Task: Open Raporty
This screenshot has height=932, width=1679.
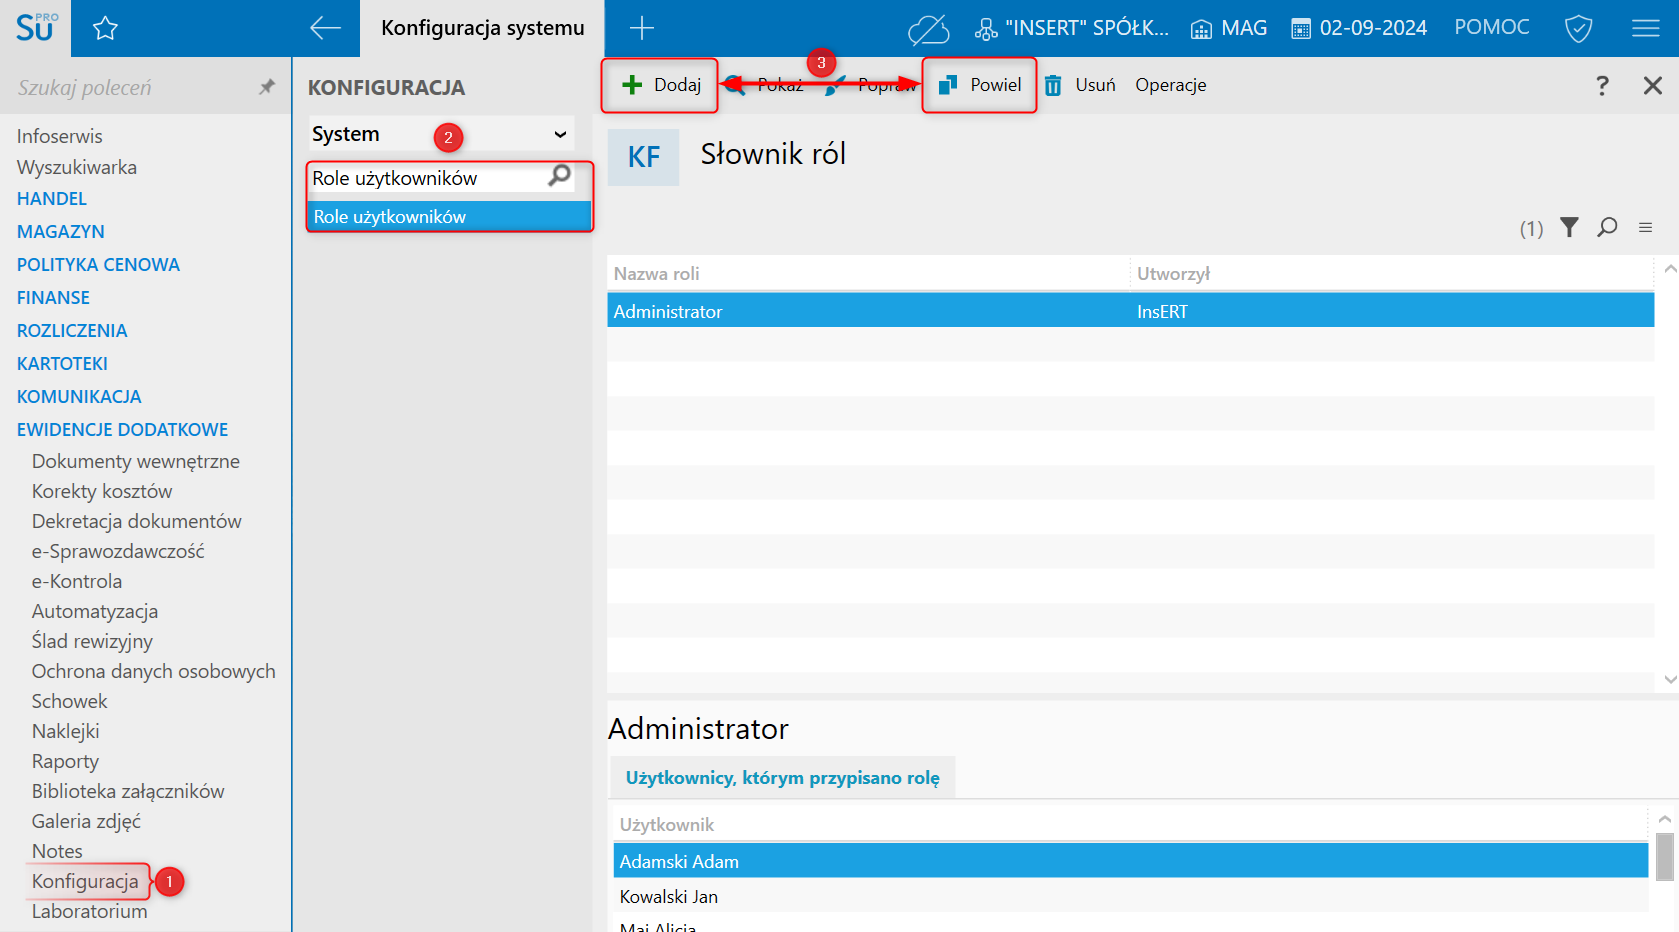Action: click(x=65, y=761)
